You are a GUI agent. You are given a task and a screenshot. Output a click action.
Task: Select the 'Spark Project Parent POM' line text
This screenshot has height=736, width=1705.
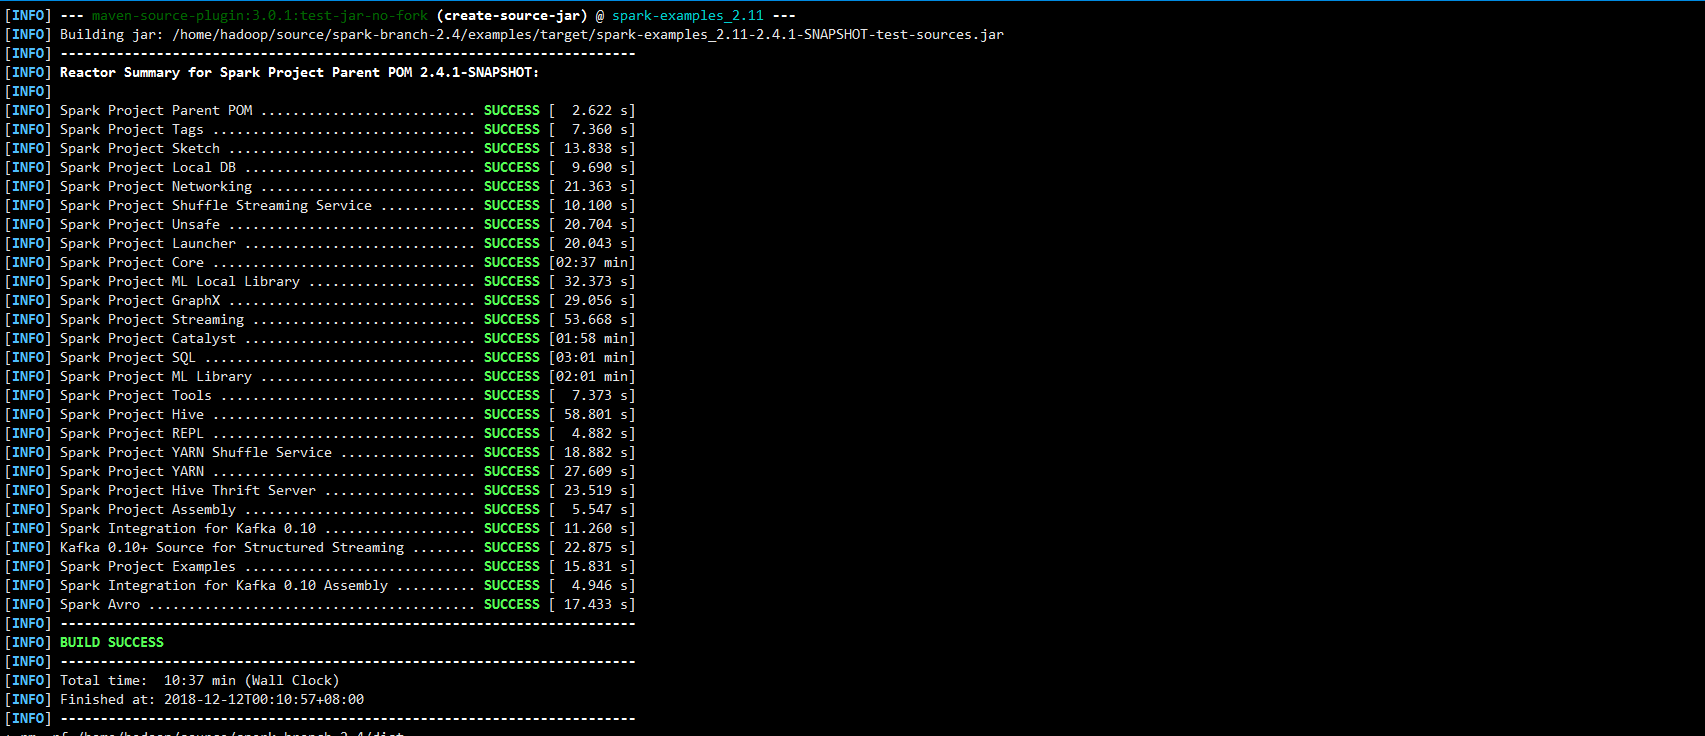[156, 111]
